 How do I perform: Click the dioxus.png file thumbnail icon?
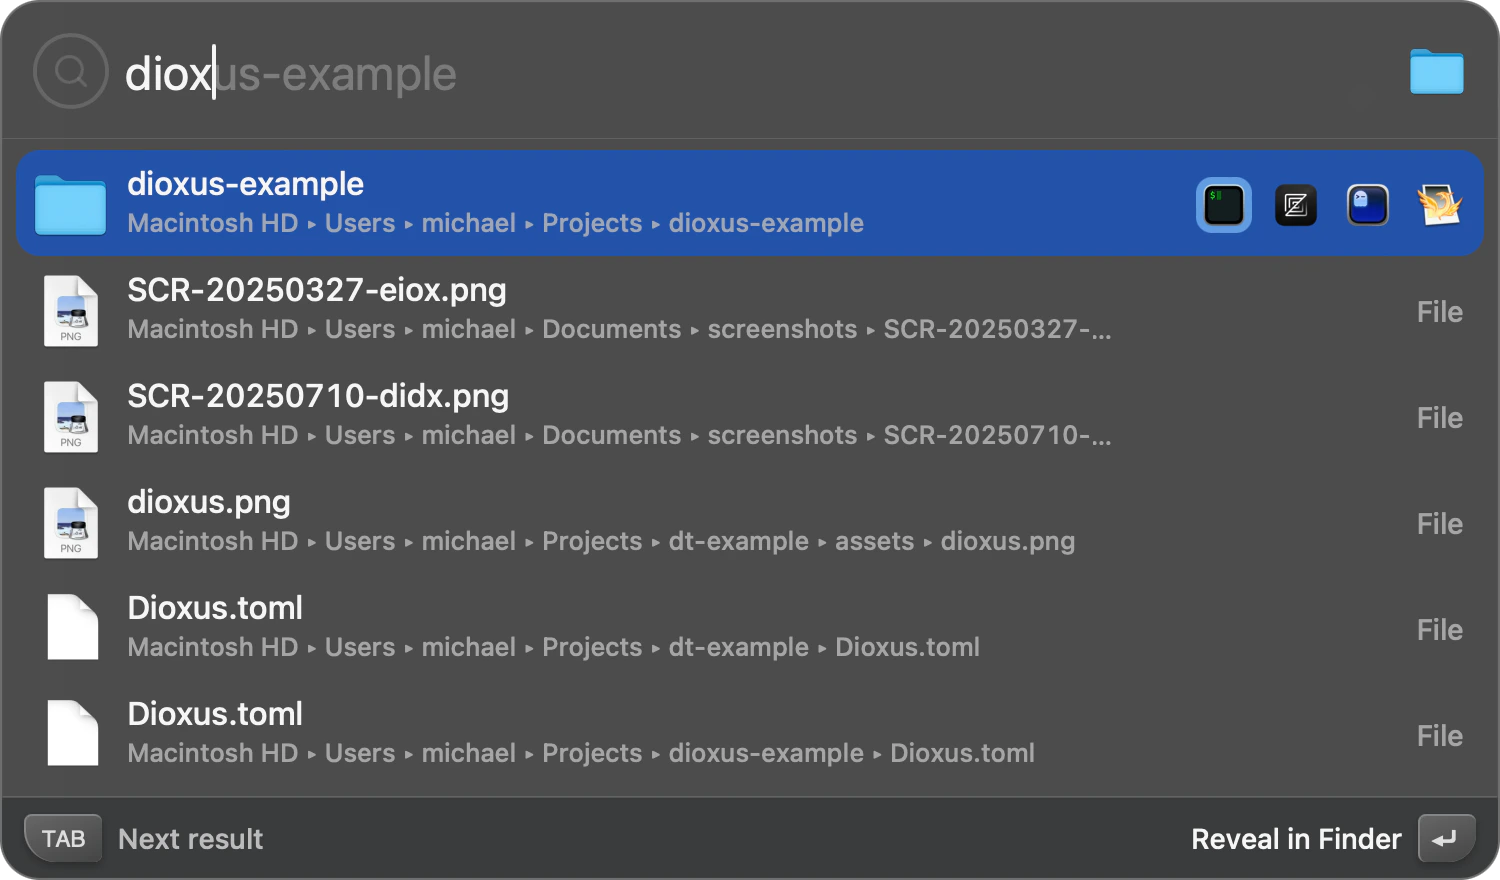(x=70, y=523)
